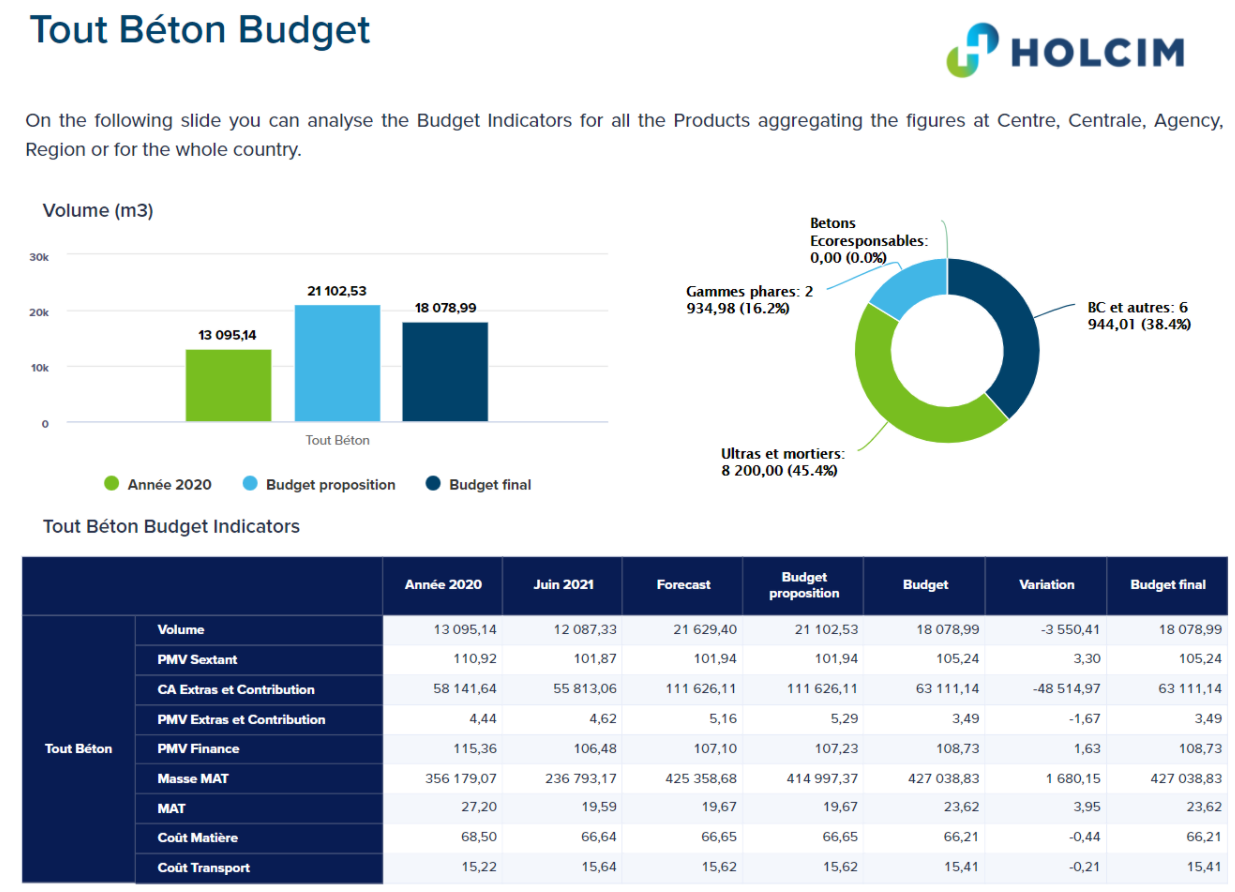This screenshot has height=892, width=1235.
Task: Click the Budget final column header
Action: [1168, 585]
